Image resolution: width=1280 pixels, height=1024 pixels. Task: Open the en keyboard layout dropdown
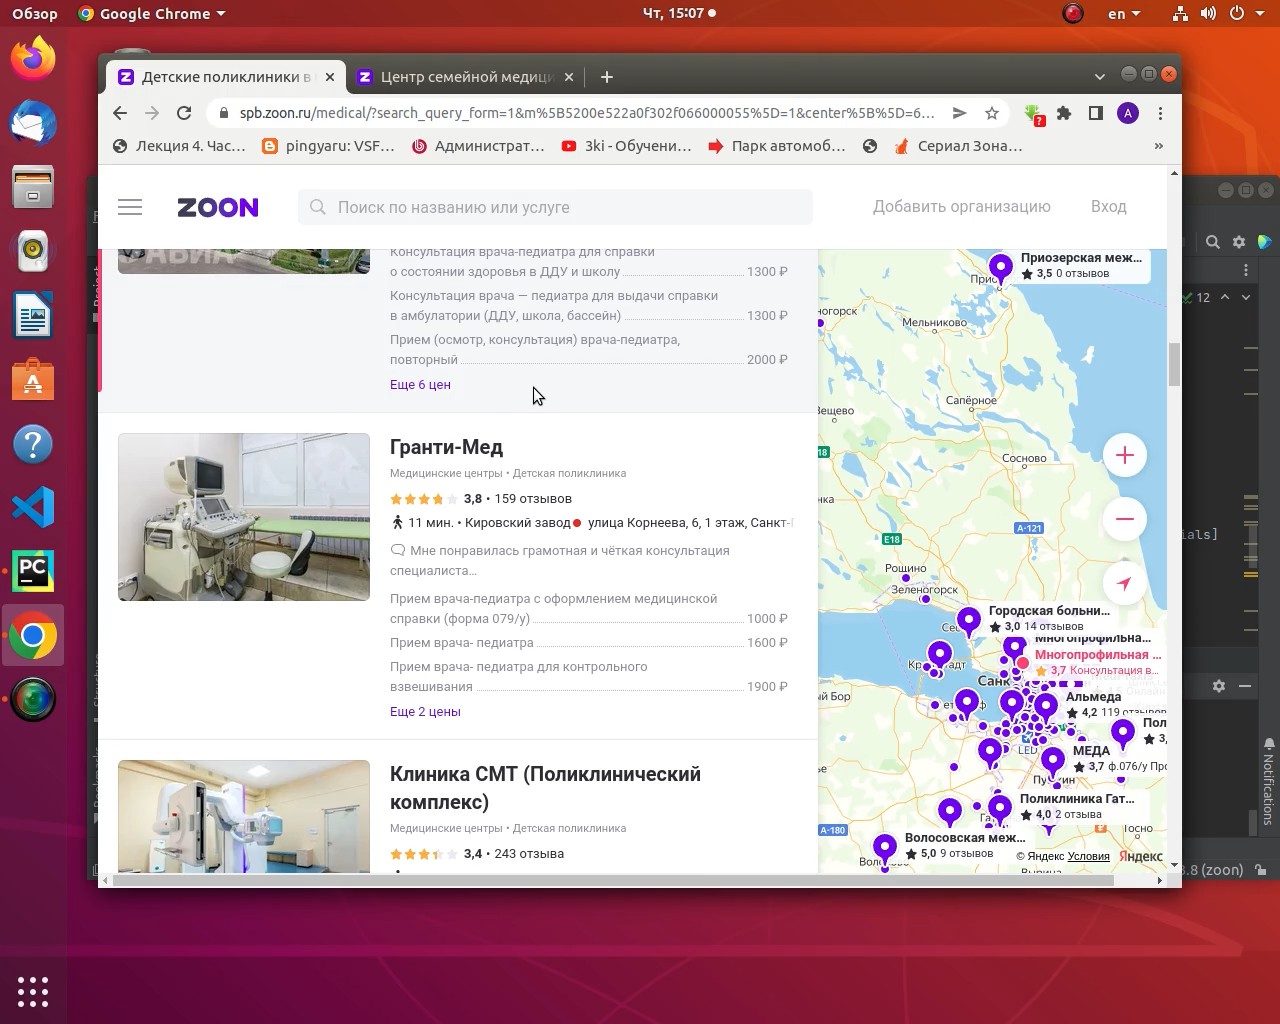(1124, 14)
